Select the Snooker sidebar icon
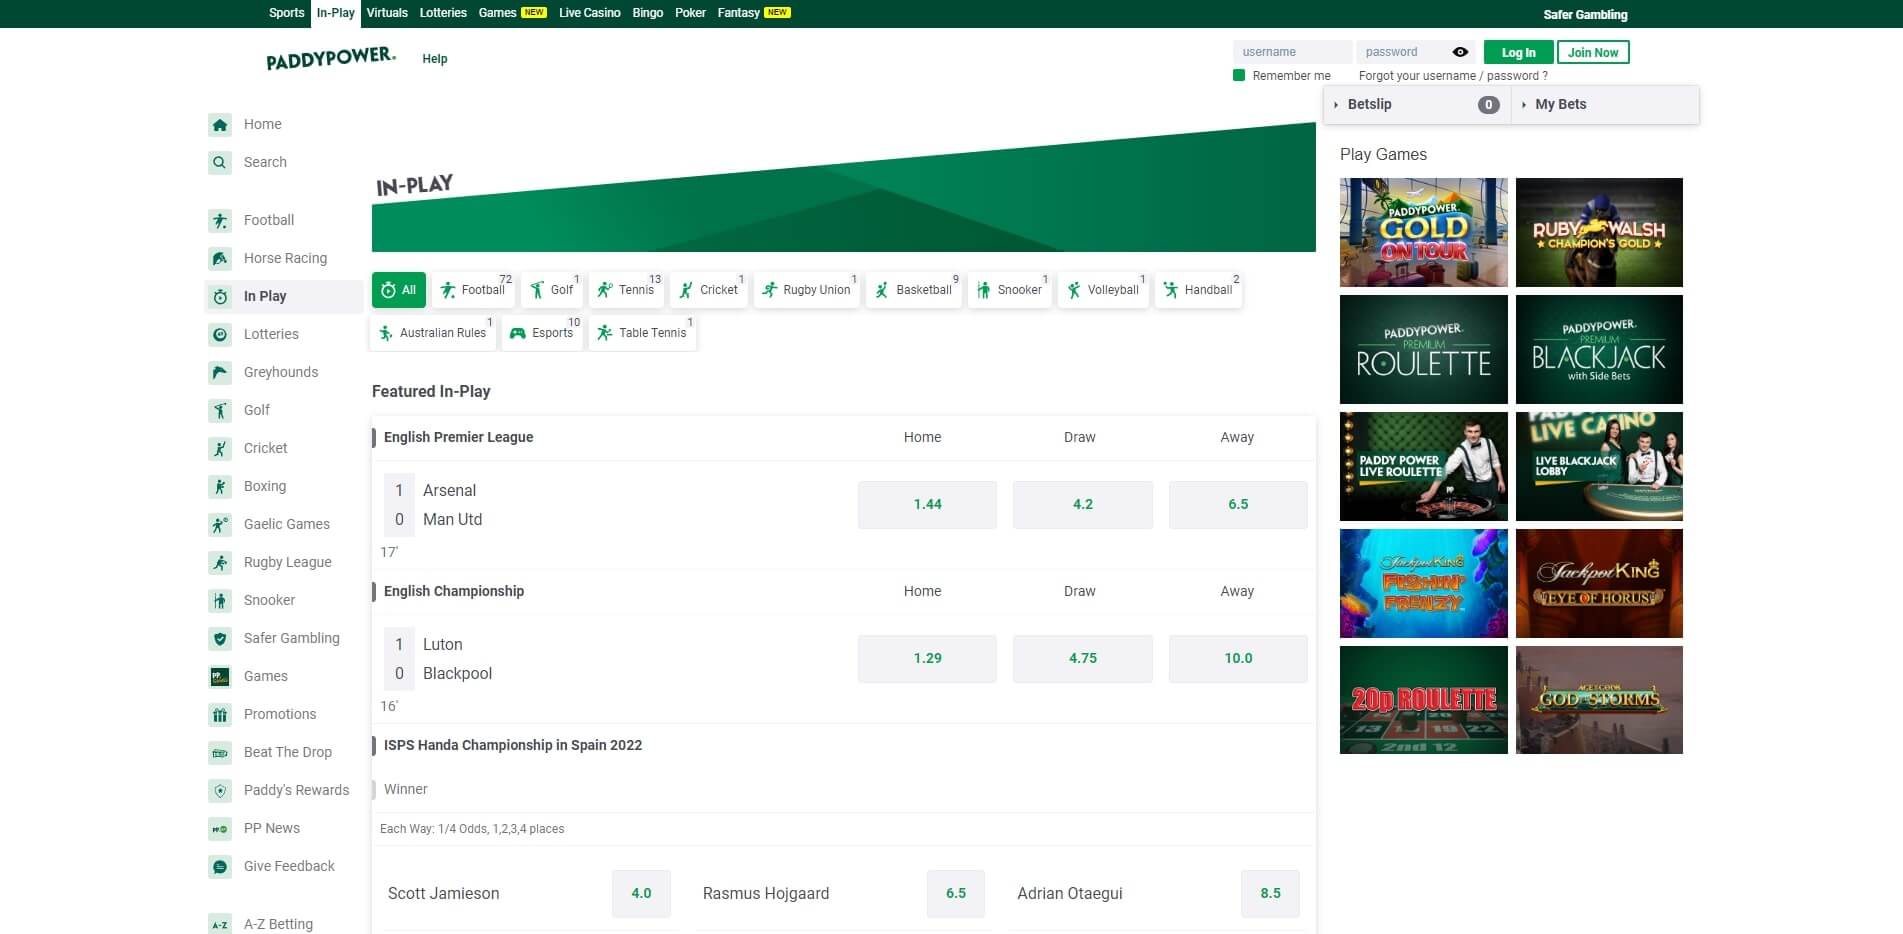The width and height of the screenshot is (1903, 934). [220, 600]
